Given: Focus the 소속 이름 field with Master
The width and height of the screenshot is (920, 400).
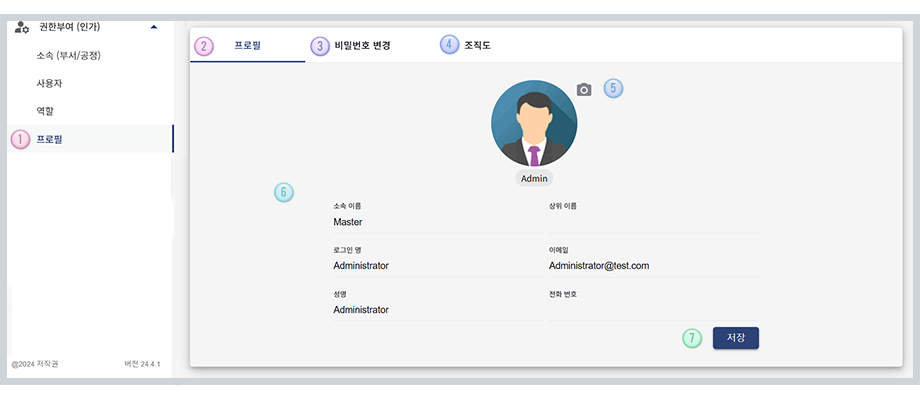Looking at the screenshot, I should coord(437,222).
